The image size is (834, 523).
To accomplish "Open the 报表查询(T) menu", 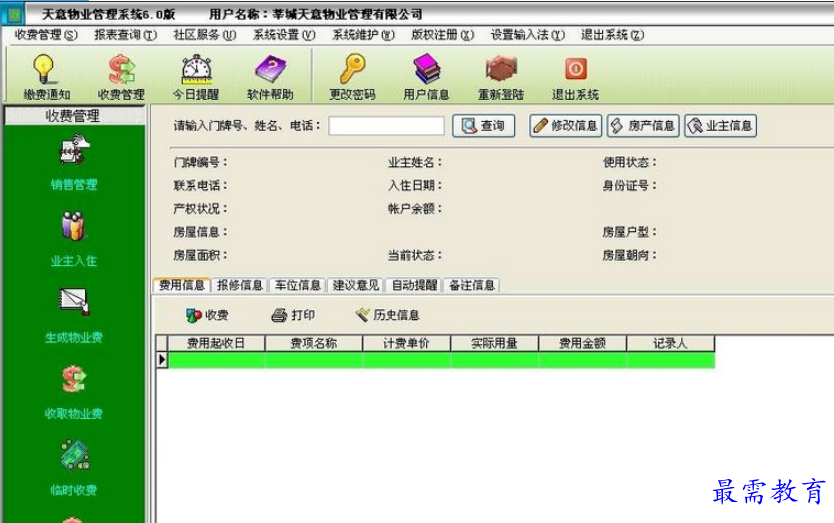I will (x=126, y=35).
